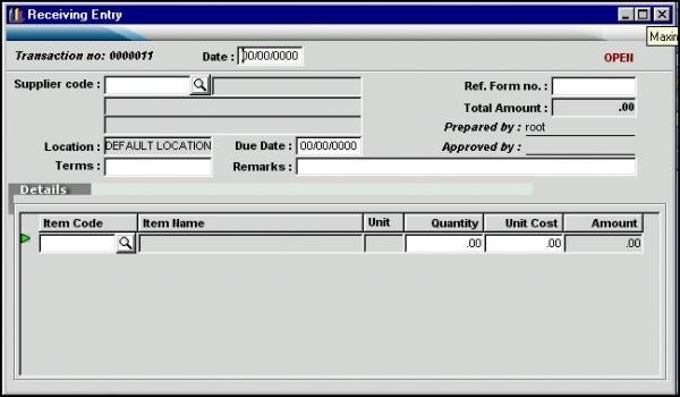Focus the Date input field
This screenshot has height=397, width=680.
pos(270,56)
